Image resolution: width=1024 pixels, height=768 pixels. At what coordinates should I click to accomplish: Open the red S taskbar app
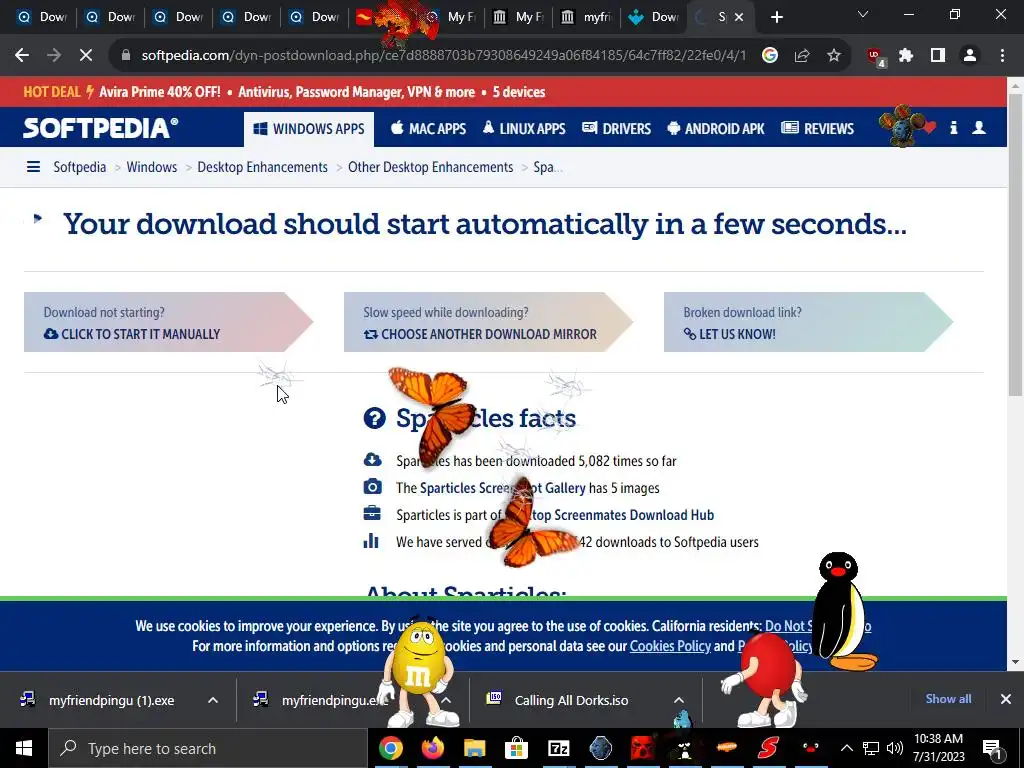769,748
